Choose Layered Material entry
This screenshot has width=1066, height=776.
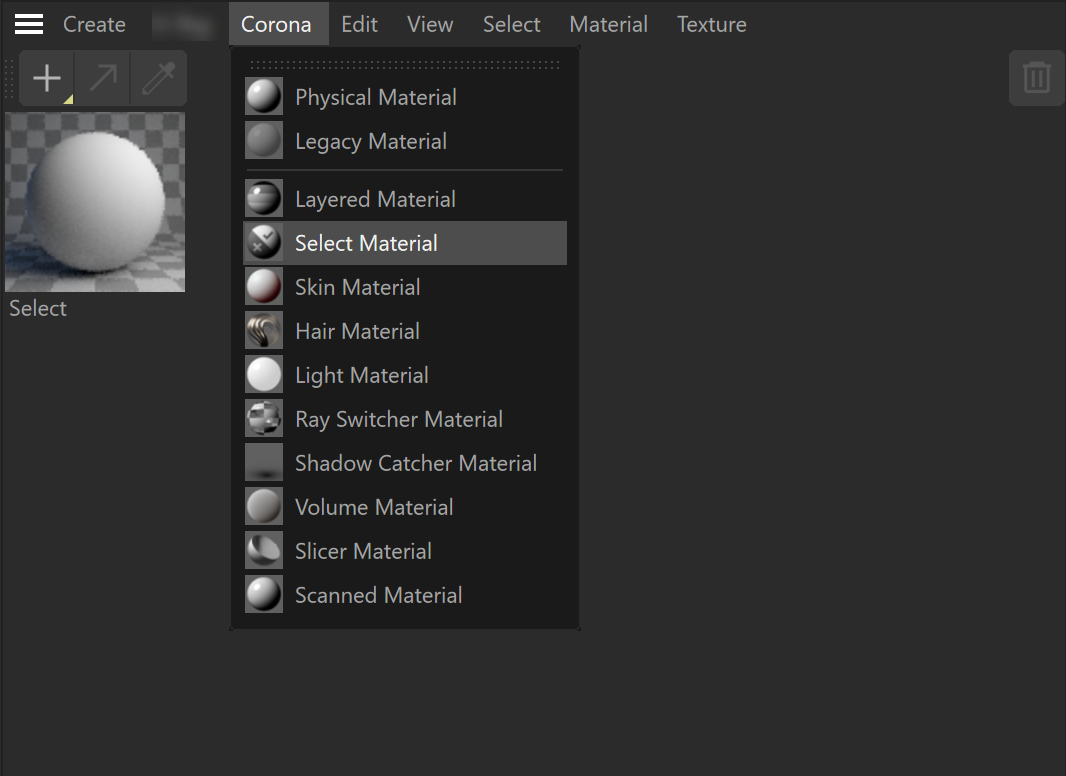(405, 199)
